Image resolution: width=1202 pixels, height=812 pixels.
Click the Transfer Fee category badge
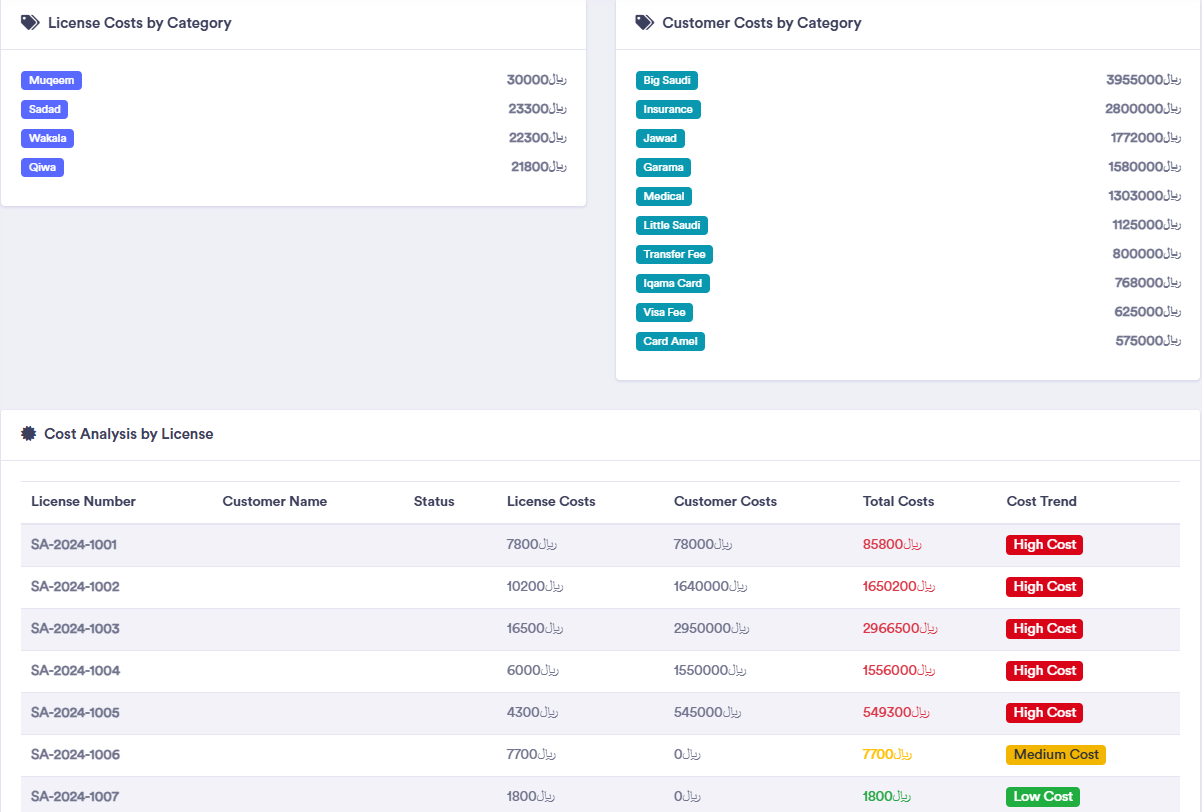click(675, 254)
